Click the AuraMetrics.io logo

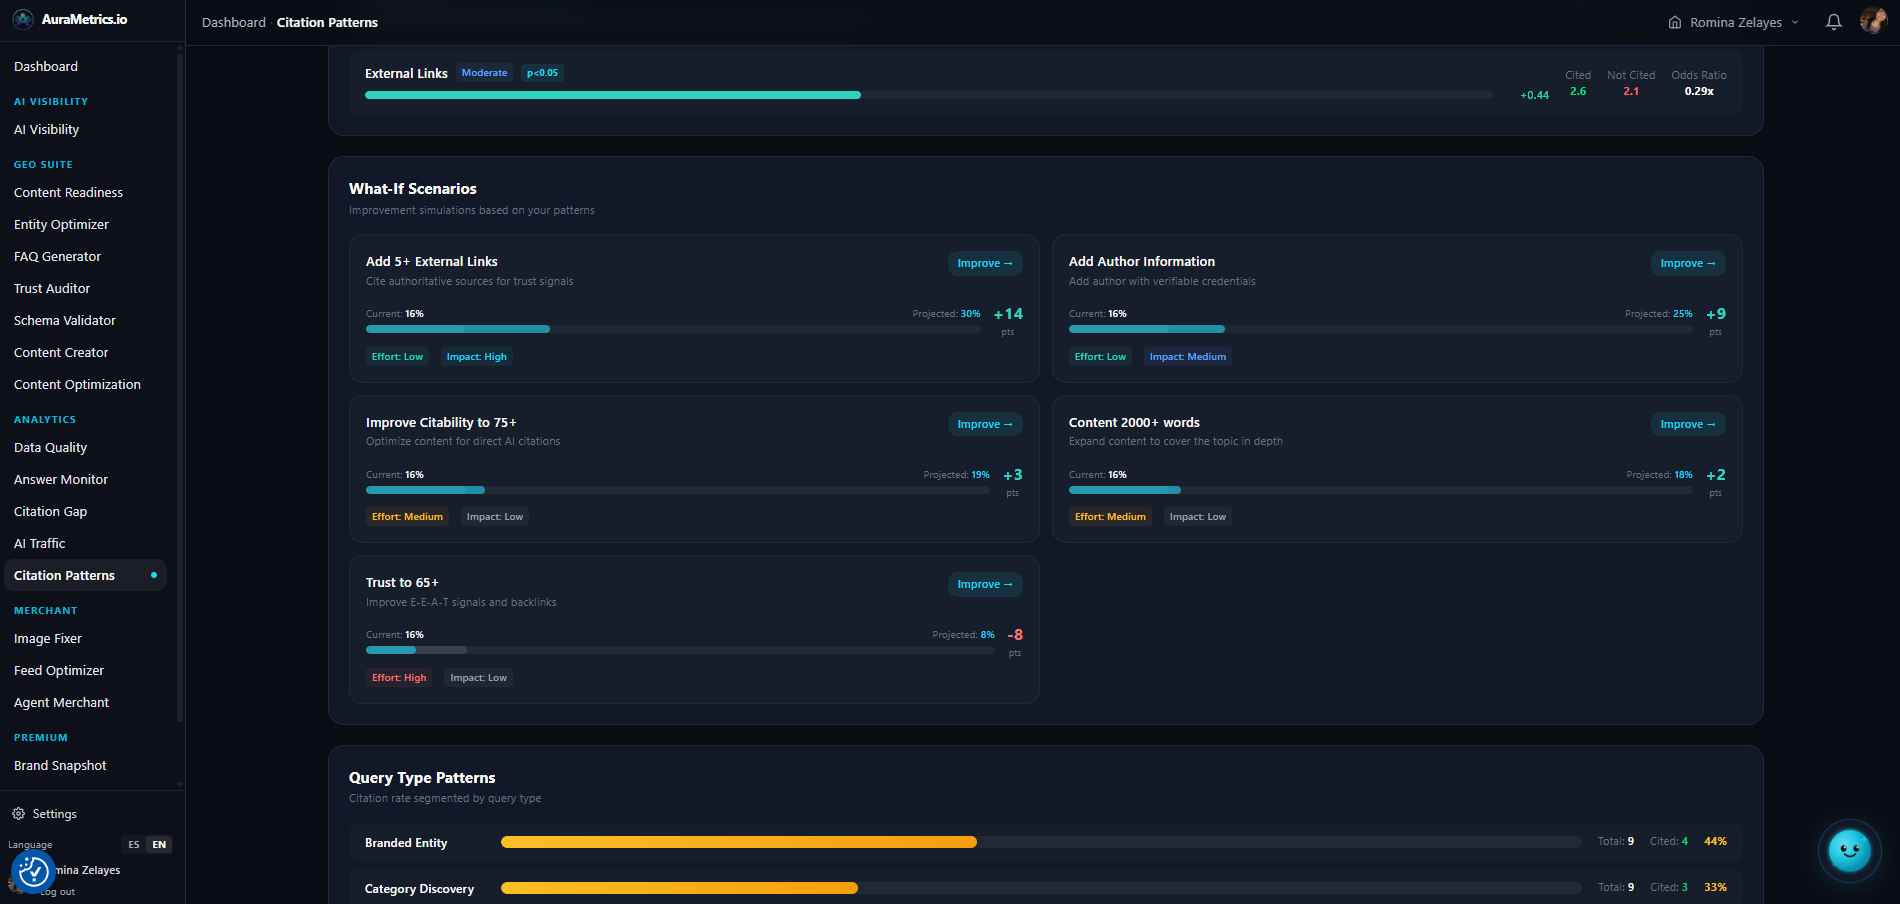tap(70, 18)
